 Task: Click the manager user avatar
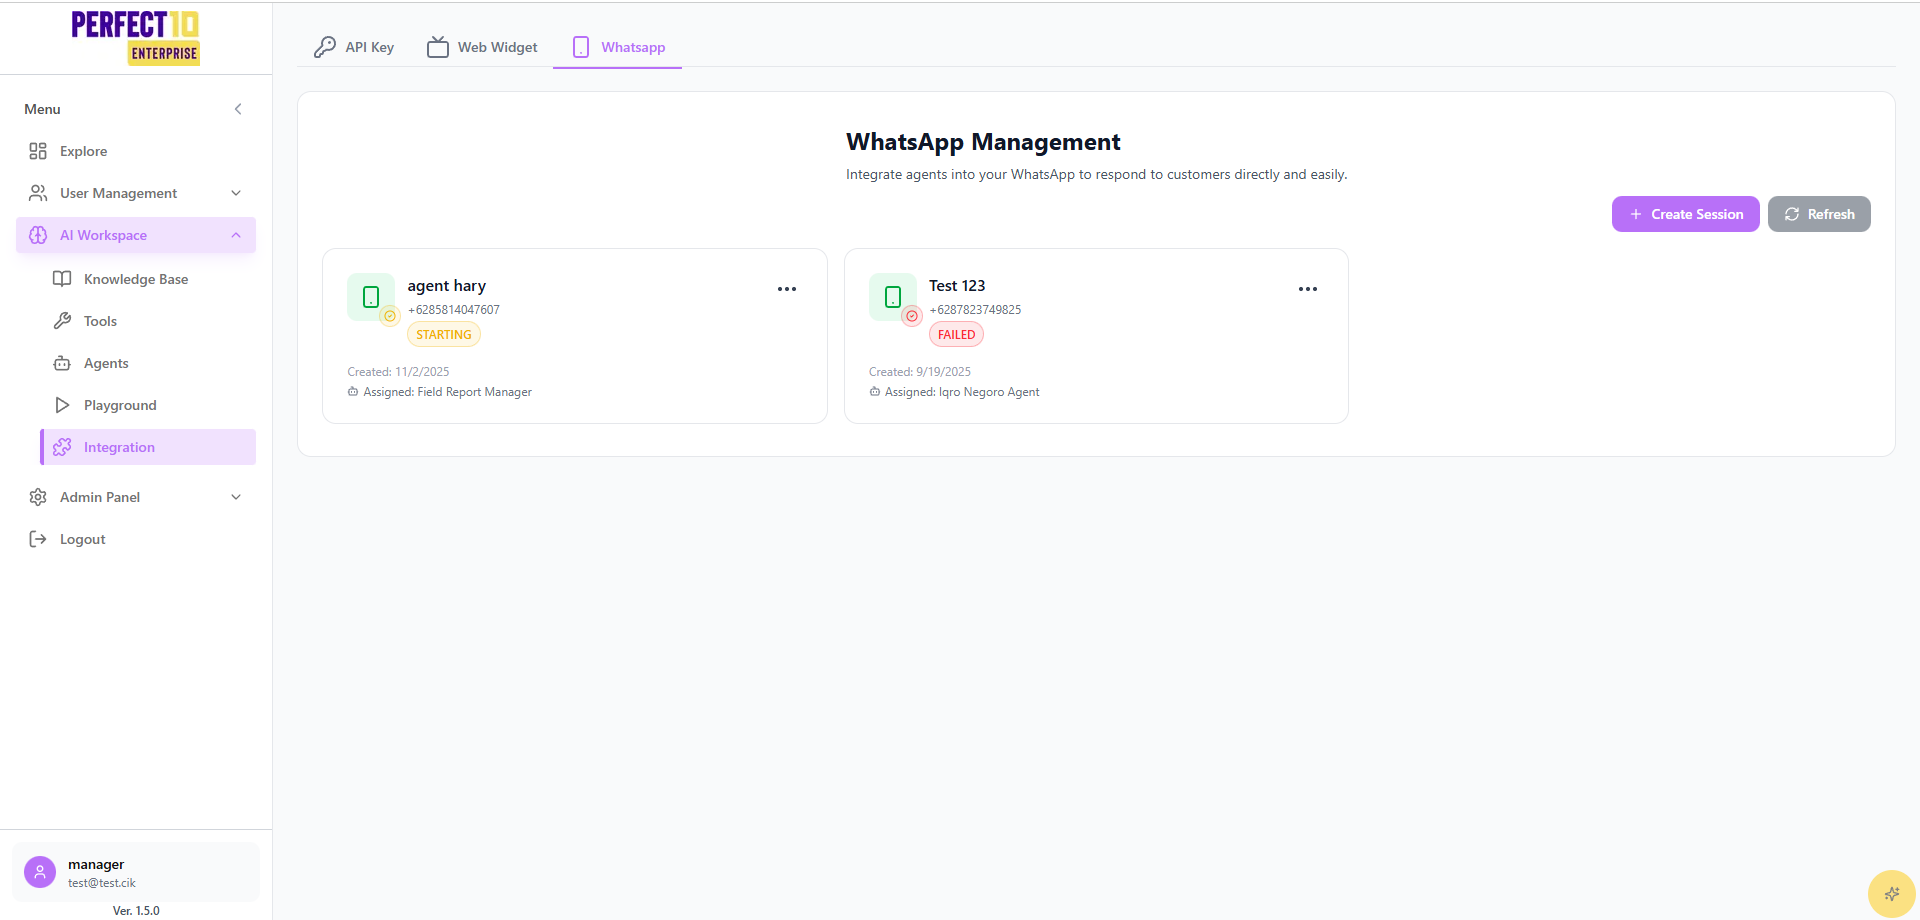click(x=40, y=872)
